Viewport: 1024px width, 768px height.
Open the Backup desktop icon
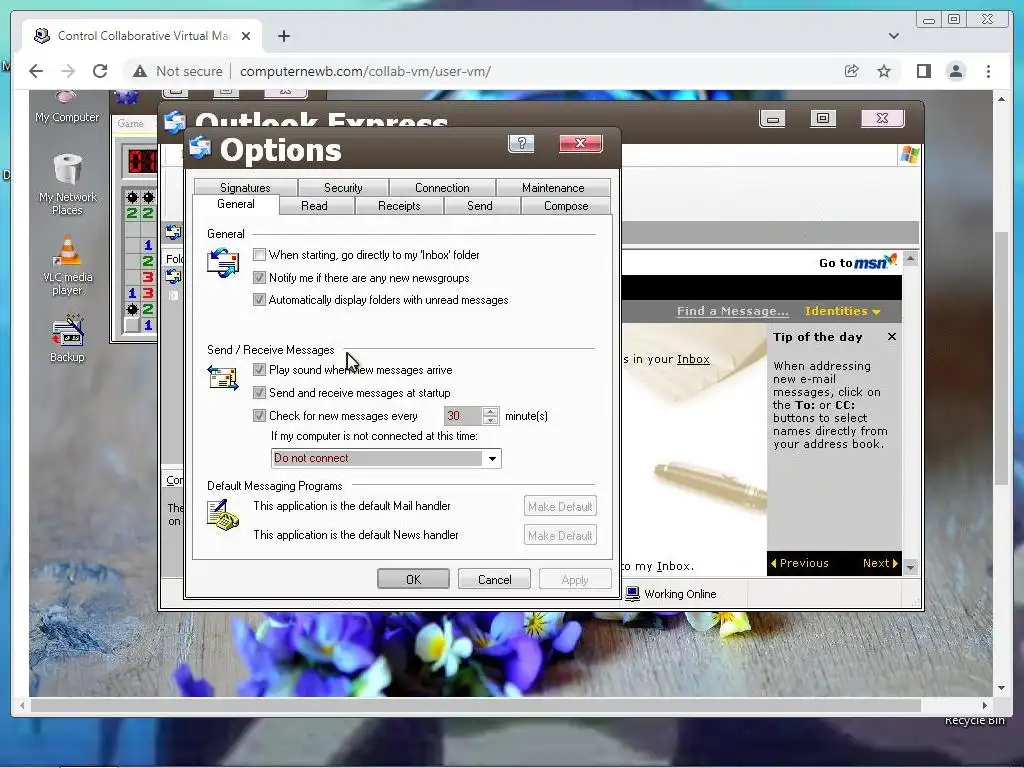pyautogui.click(x=67, y=340)
